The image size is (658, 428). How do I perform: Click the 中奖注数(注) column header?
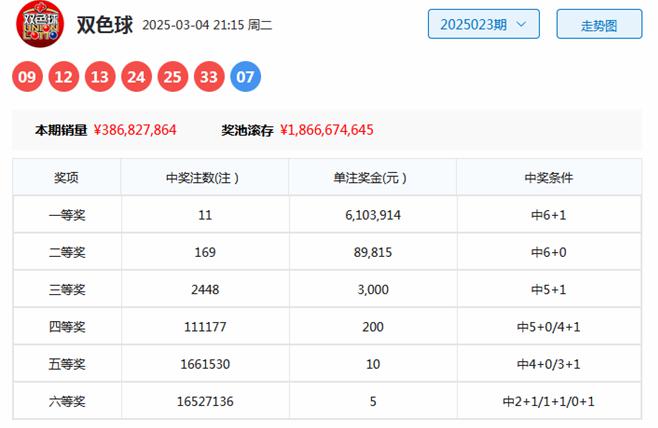(x=204, y=178)
